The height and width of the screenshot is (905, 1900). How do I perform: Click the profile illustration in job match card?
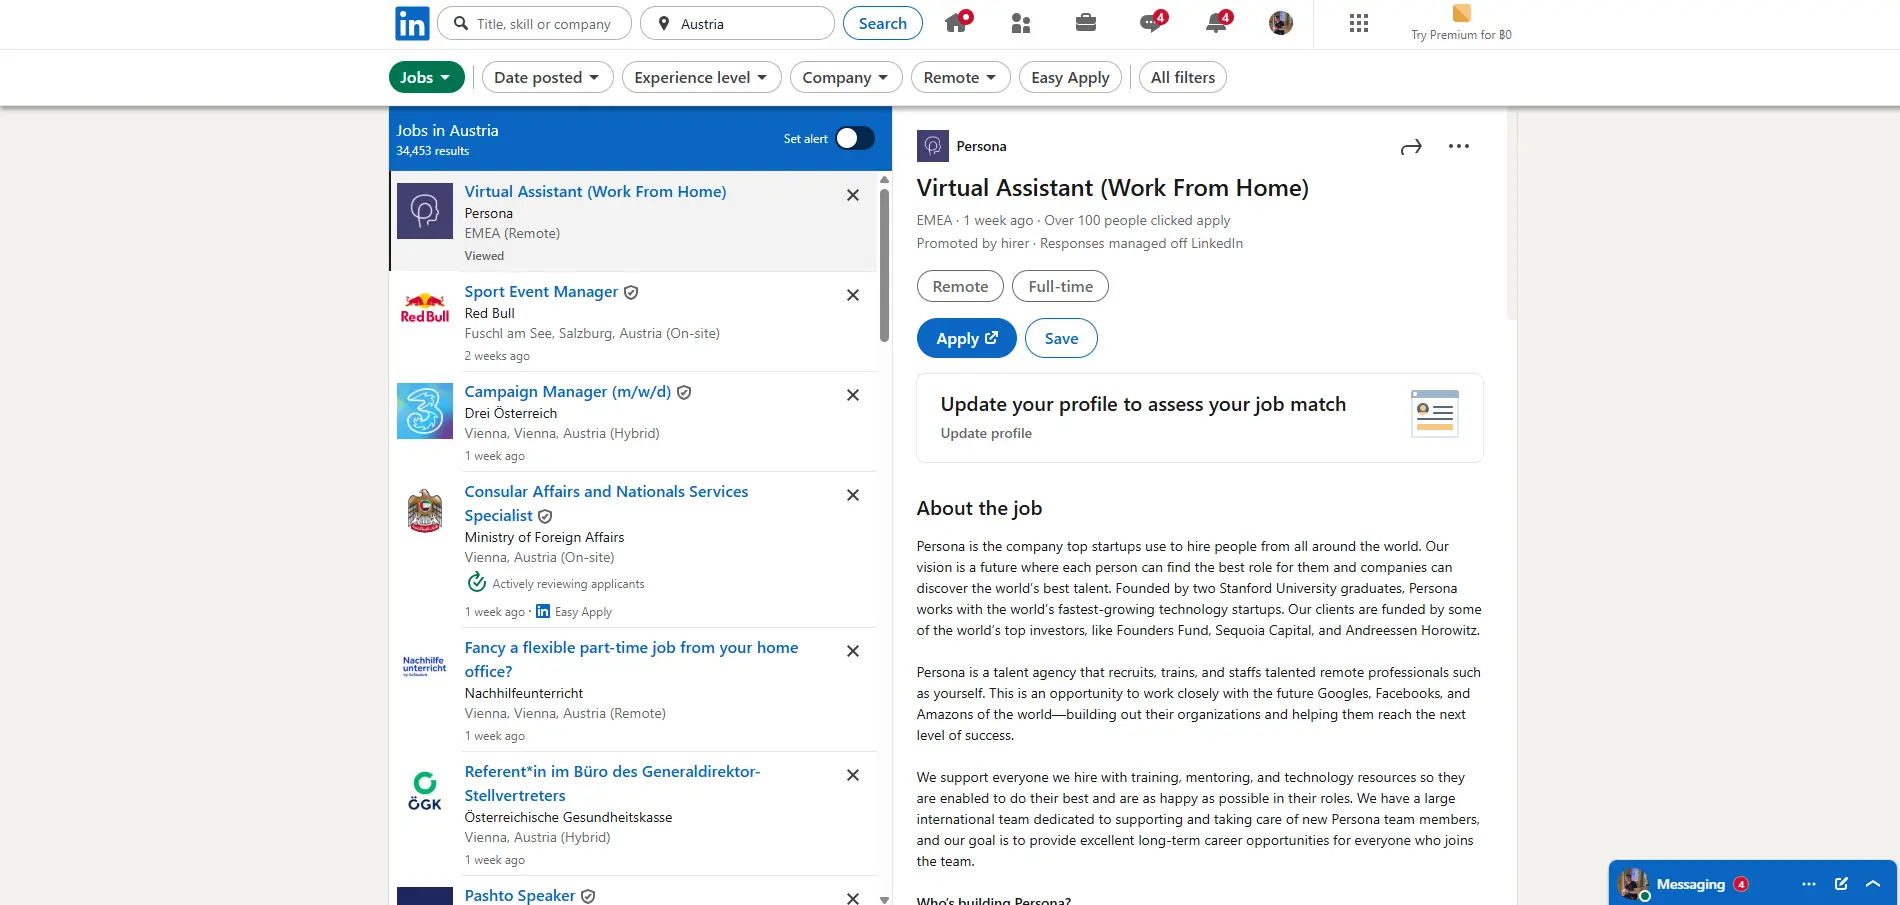(1435, 413)
